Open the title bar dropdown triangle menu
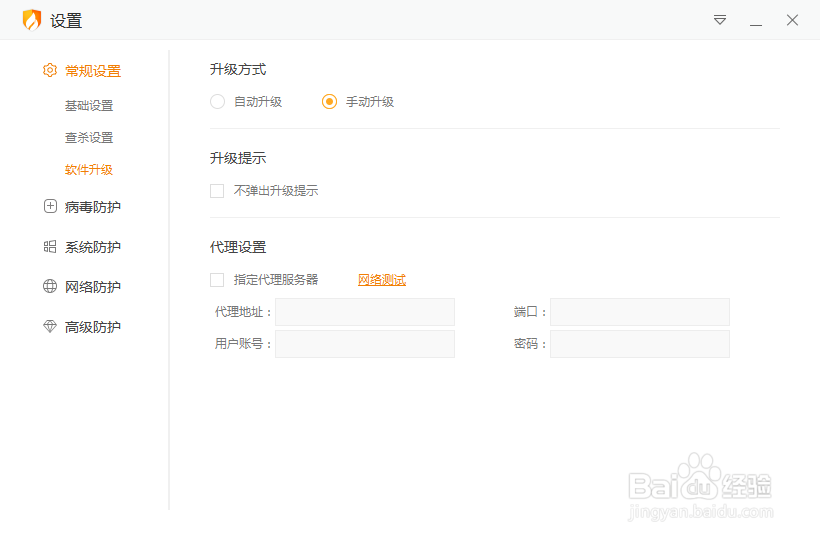 tap(720, 20)
